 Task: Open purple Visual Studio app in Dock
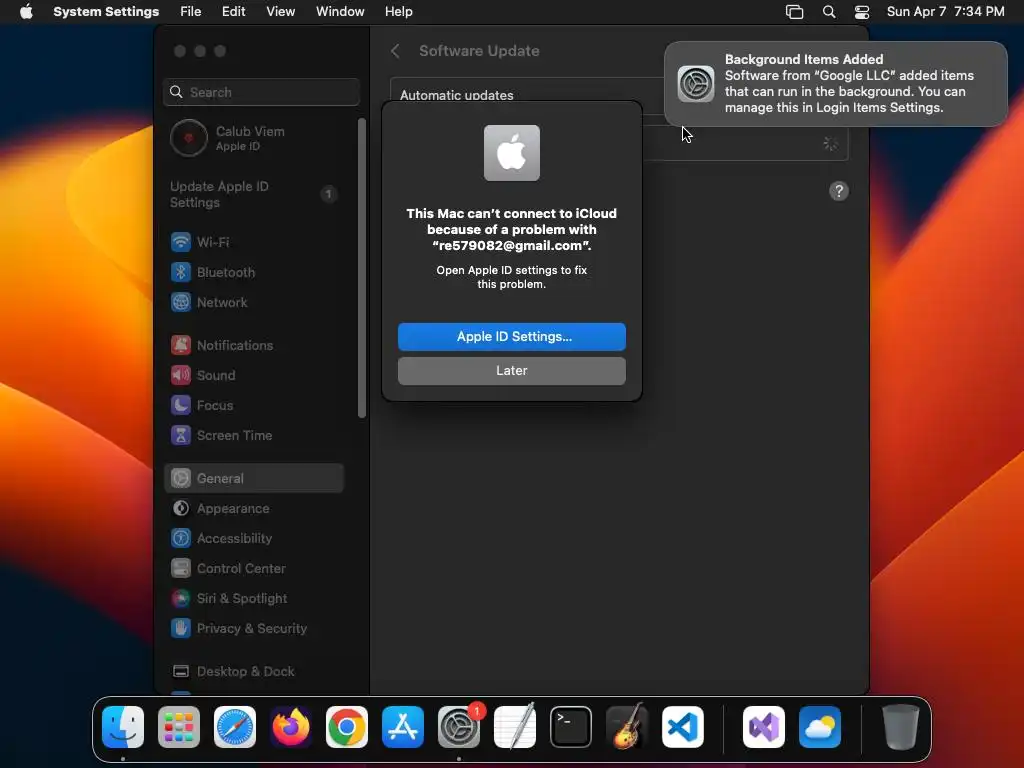click(764, 727)
